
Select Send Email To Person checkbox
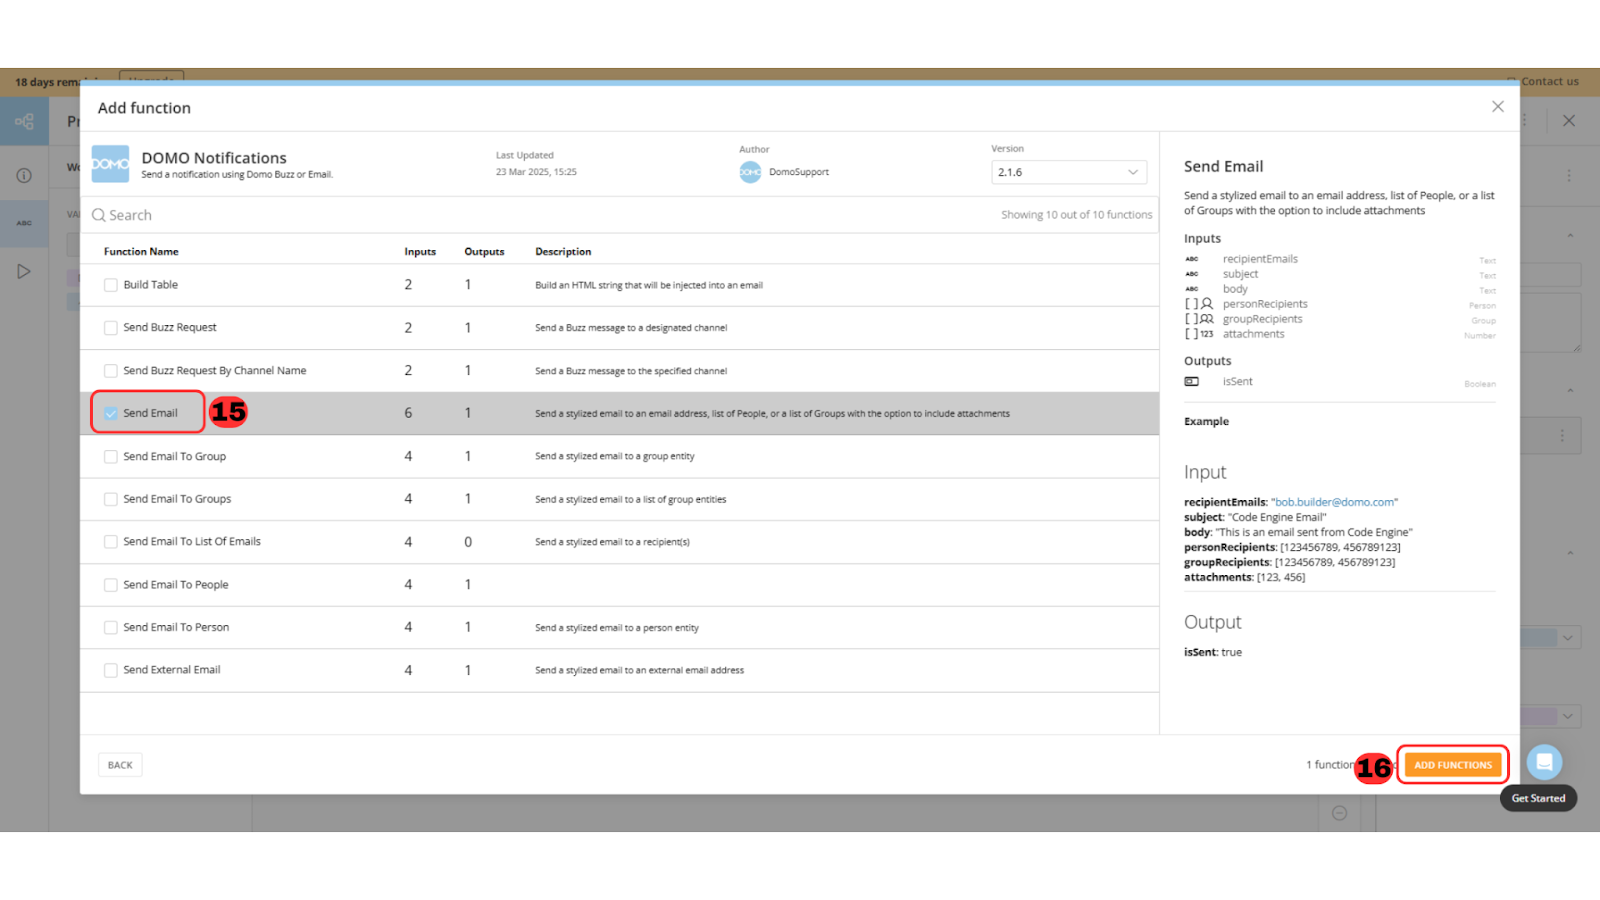pyautogui.click(x=111, y=628)
